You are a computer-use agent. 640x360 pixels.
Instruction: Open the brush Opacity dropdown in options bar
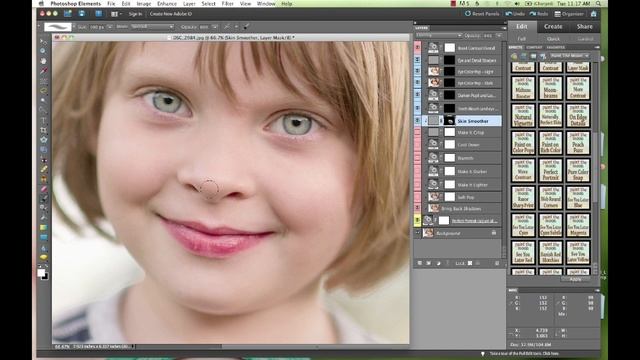pyautogui.click(x=214, y=27)
